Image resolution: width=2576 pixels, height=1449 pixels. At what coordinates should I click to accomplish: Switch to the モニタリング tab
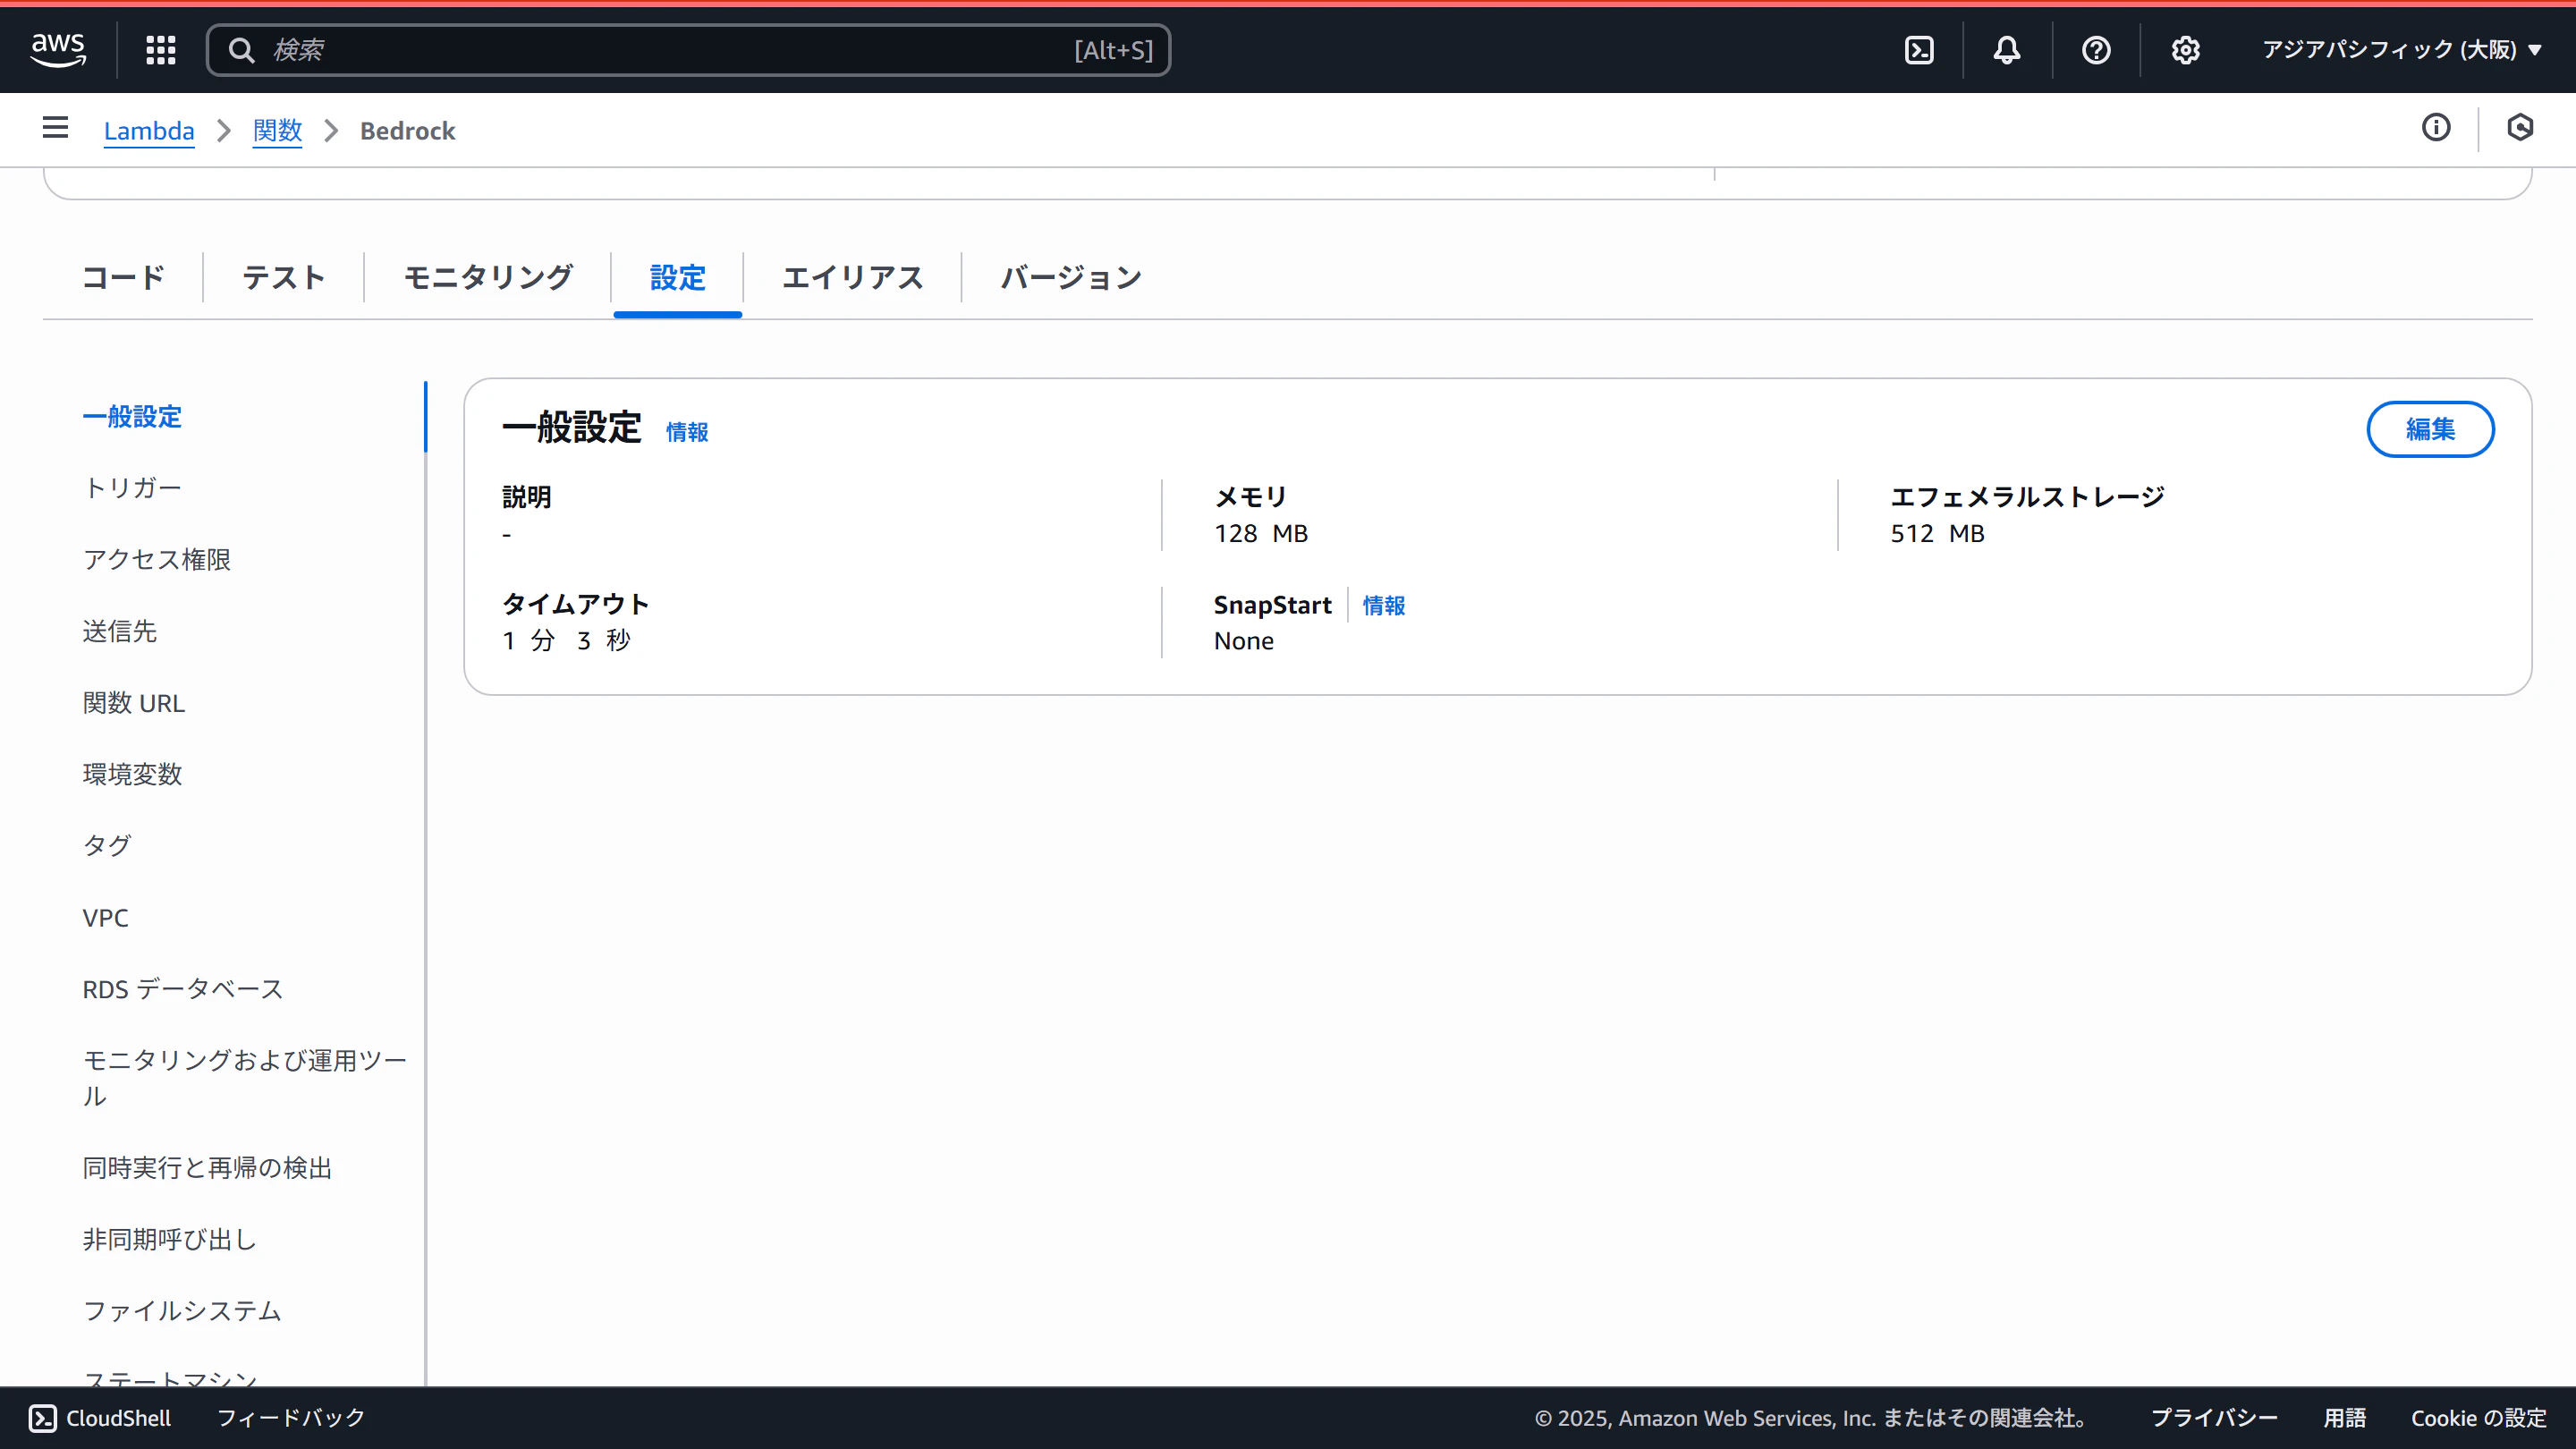pos(488,277)
